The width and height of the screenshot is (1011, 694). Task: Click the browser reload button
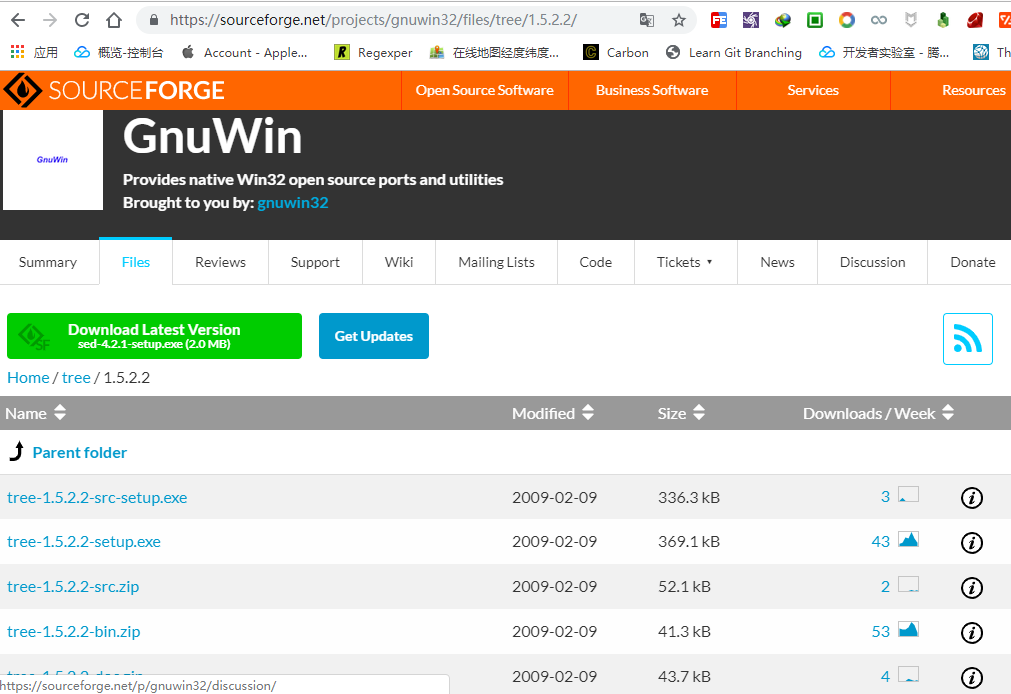(82, 20)
